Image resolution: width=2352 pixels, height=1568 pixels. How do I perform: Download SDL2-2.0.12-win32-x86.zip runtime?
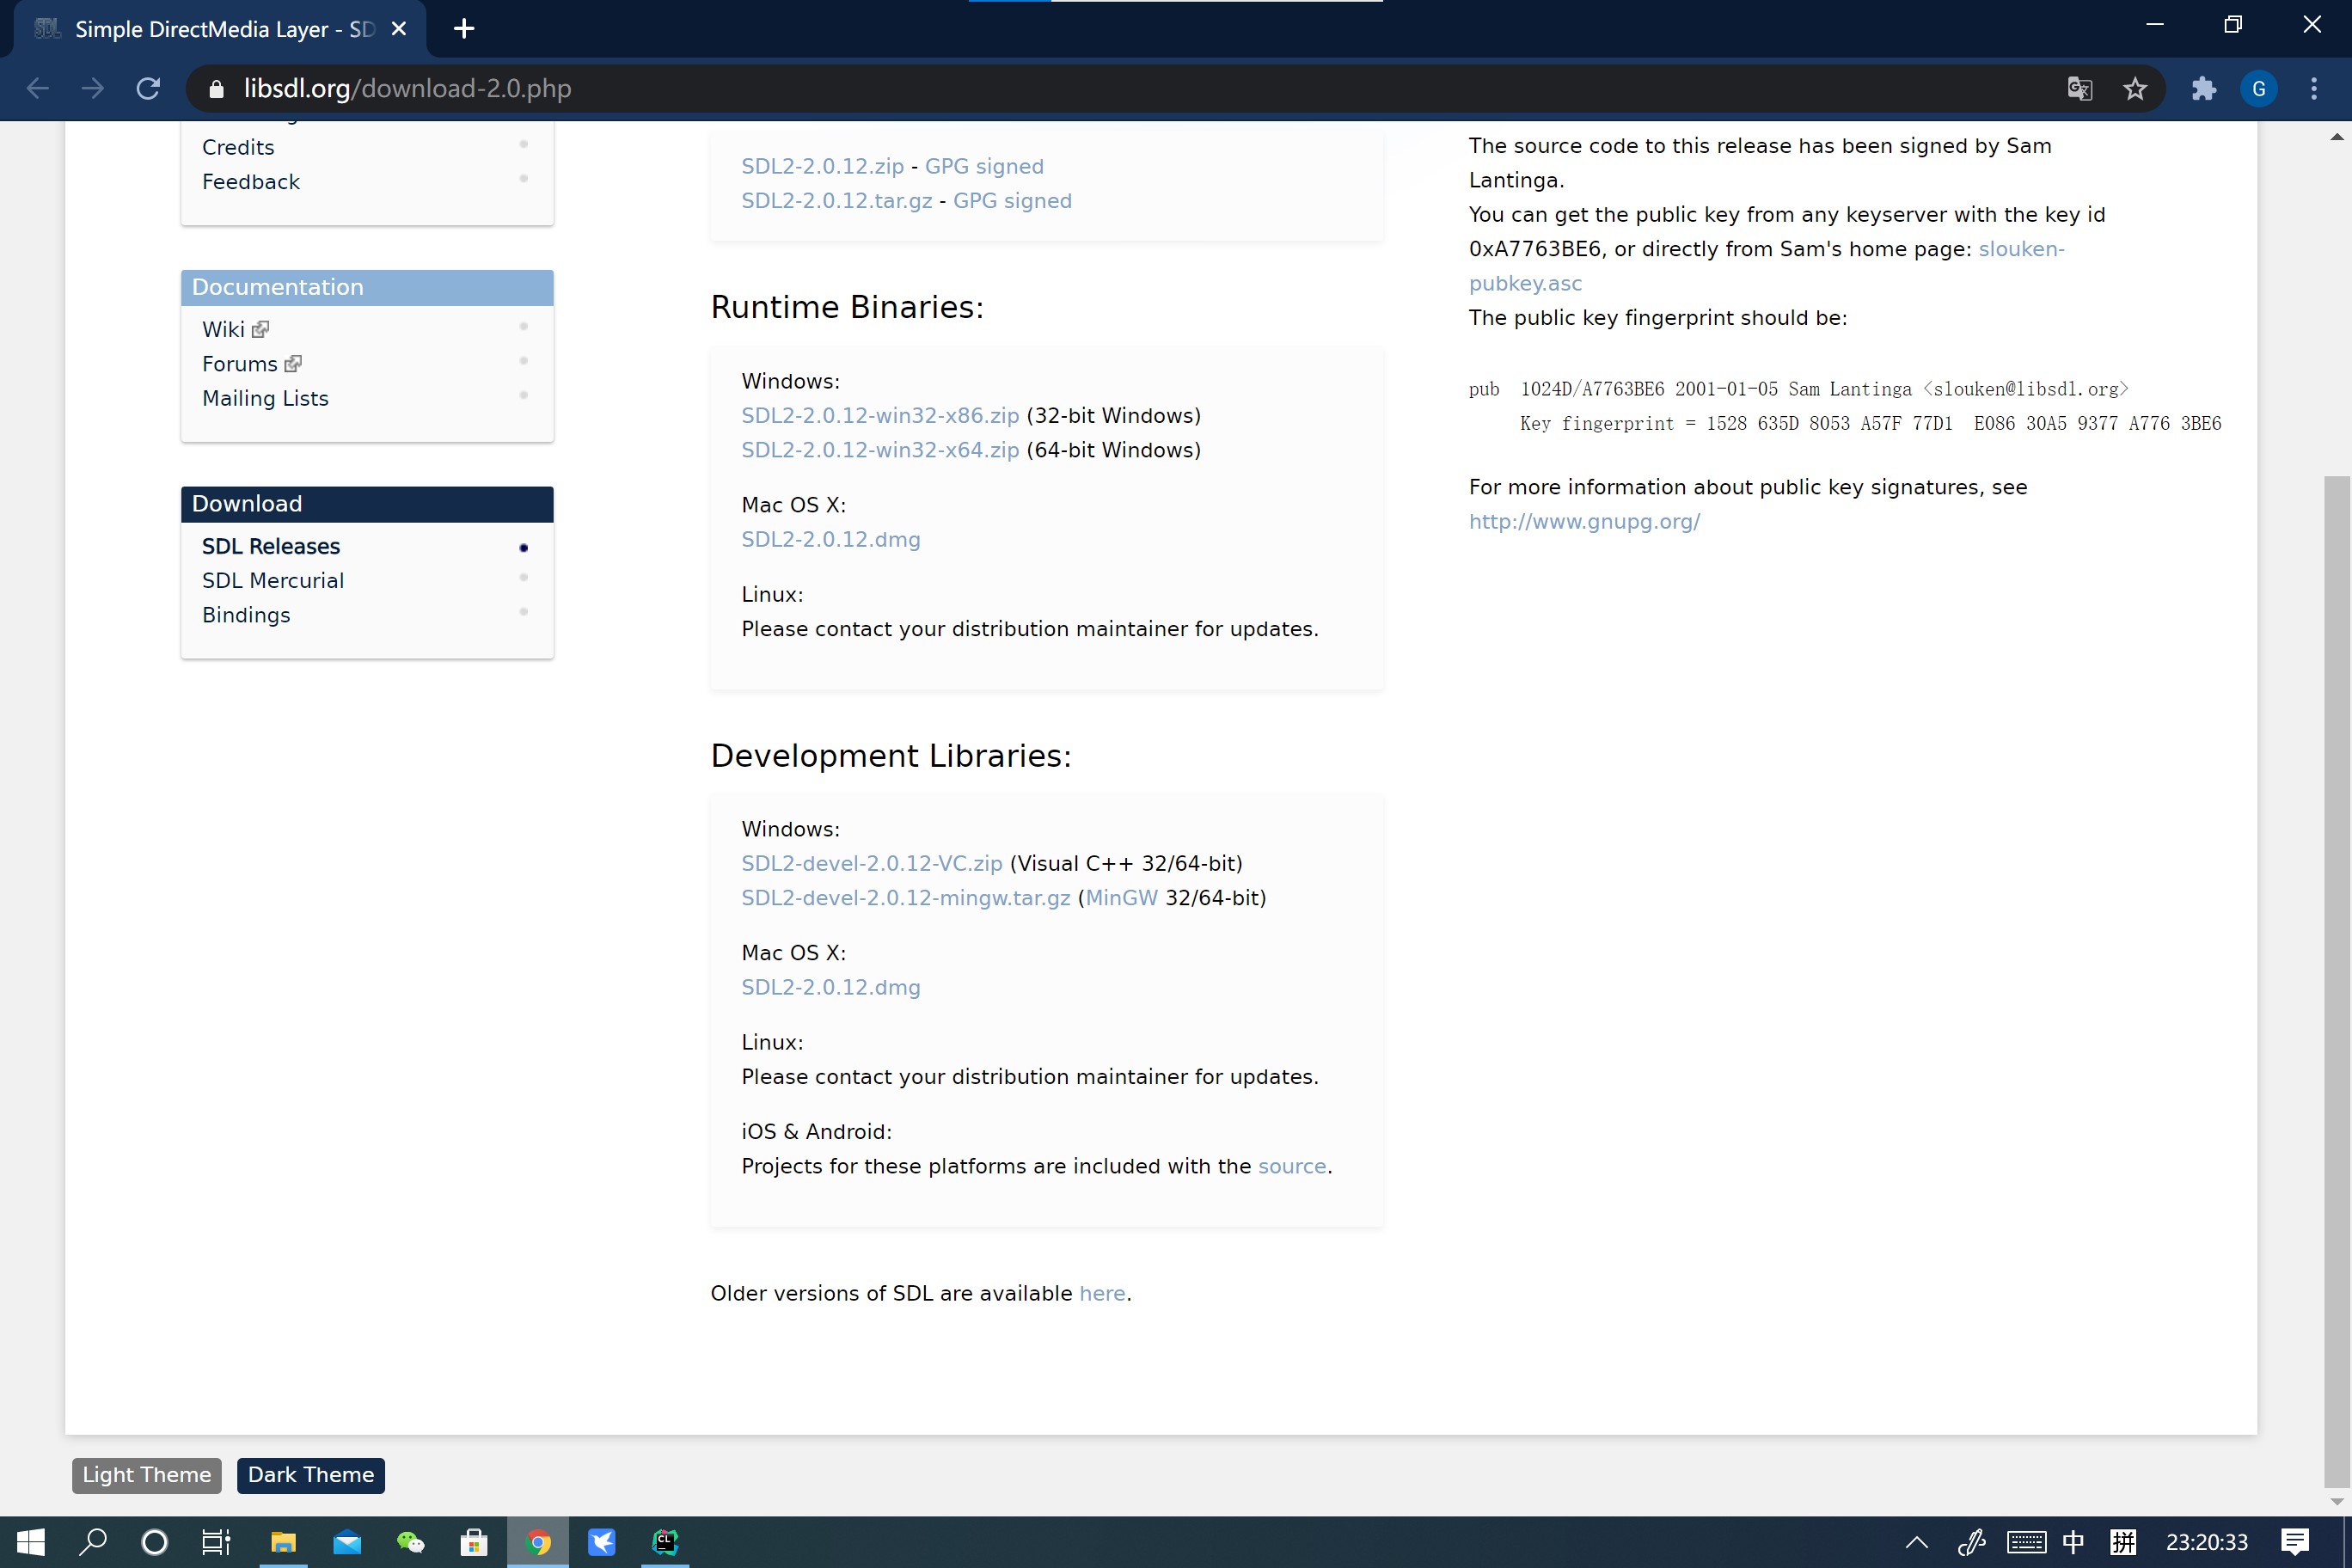[880, 415]
